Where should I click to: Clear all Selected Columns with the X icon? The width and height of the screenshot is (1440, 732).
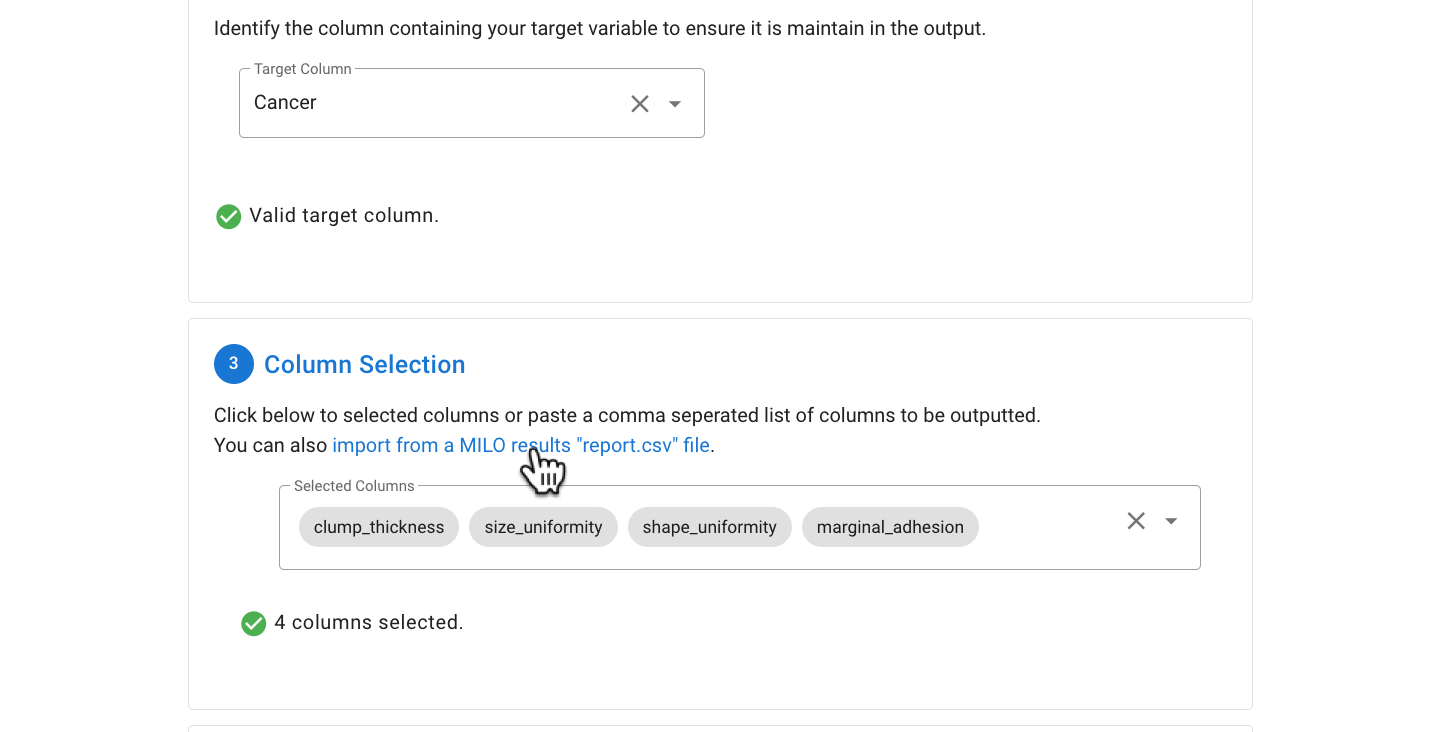tap(1136, 521)
